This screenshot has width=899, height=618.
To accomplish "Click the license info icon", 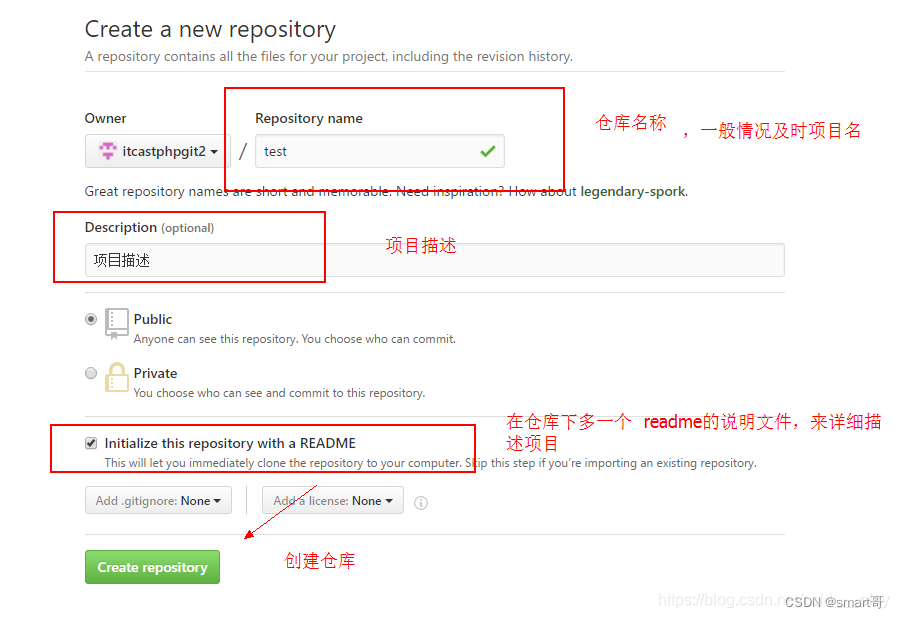I will coord(421,503).
